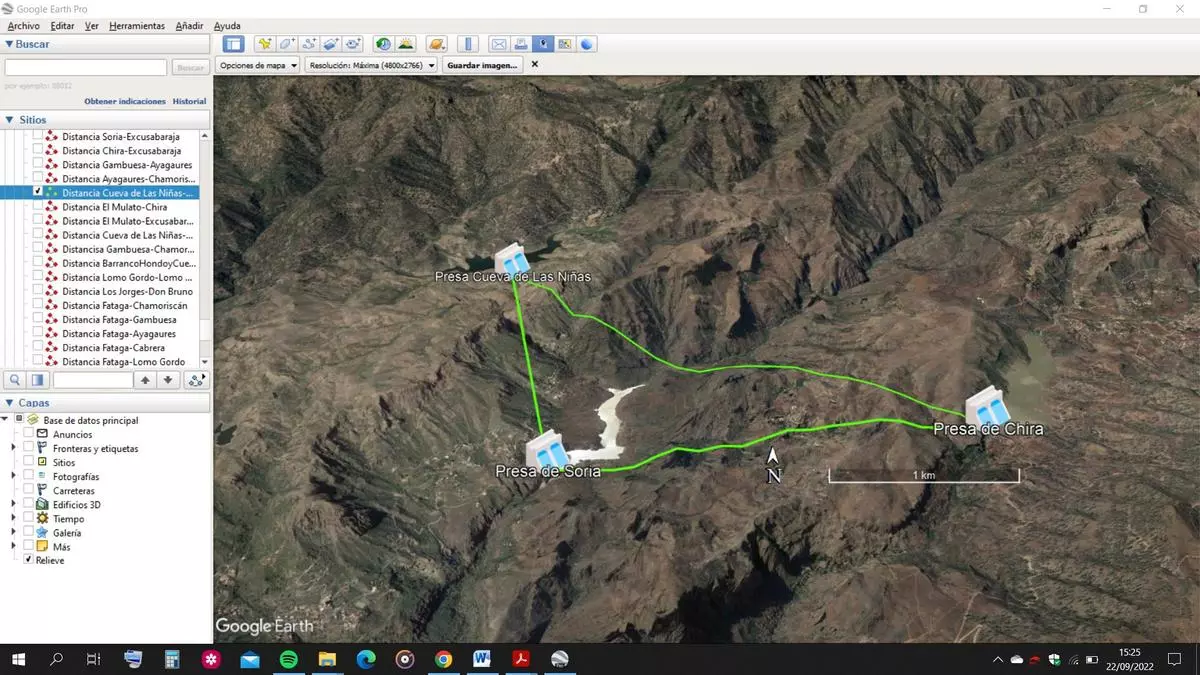Open the Resolución dropdown
The image size is (1200, 675).
coord(372,65)
